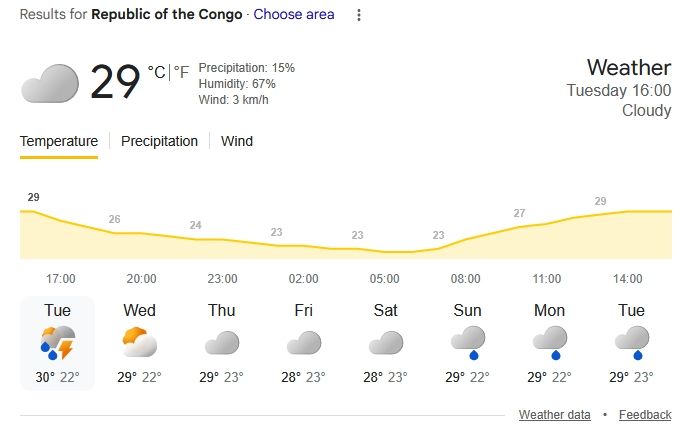Select the Temperature tab
This screenshot has width=689, height=436.
[x=59, y=141]
